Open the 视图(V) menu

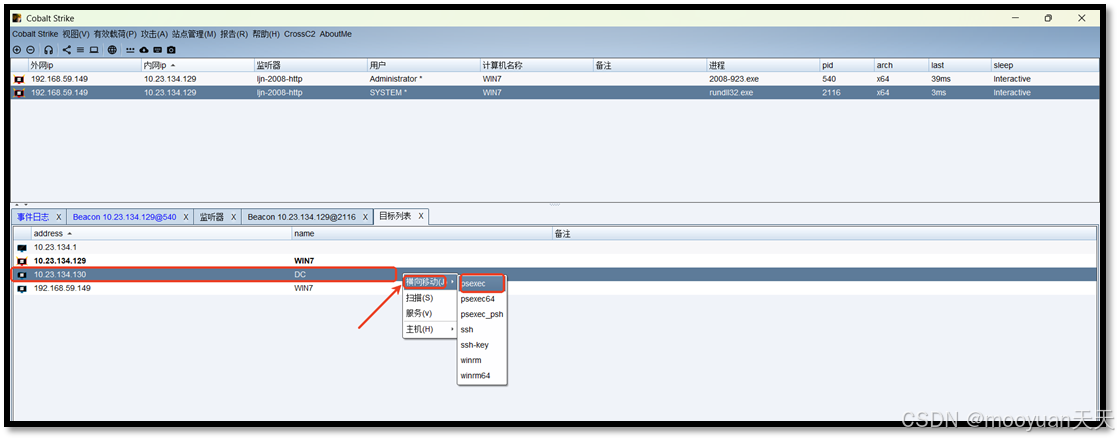[76, 34]
